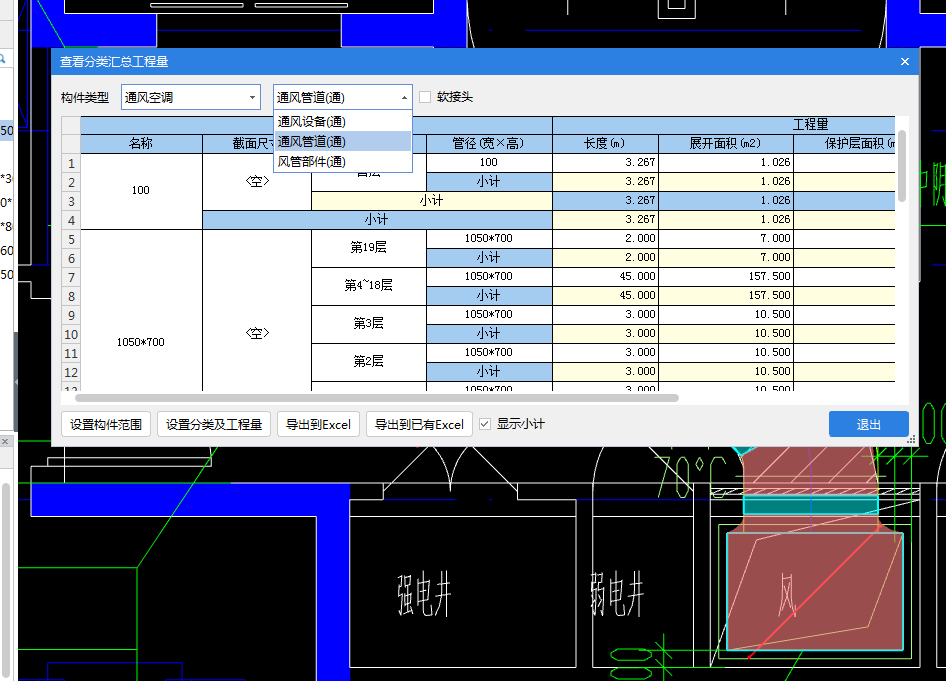
Task: Click the 小计 cell in row 4
Action: click(377, 220)
